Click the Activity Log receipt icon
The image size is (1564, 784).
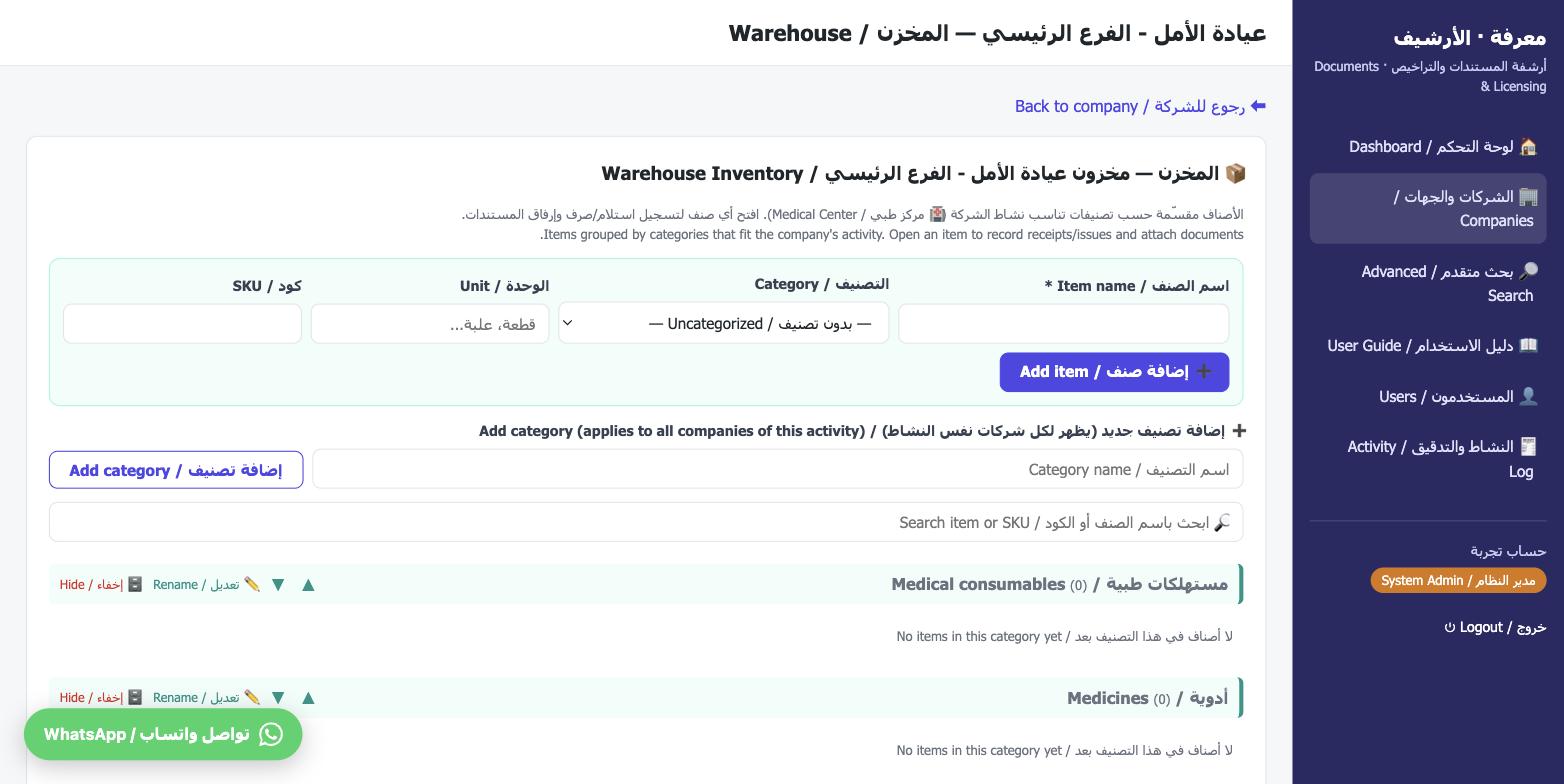click(1528, 447)
